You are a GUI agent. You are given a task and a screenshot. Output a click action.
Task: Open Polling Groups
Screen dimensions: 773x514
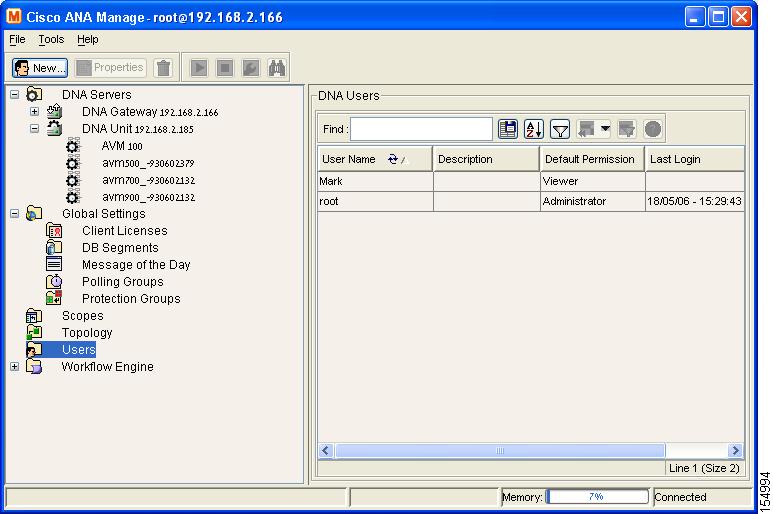pos(123,282)
